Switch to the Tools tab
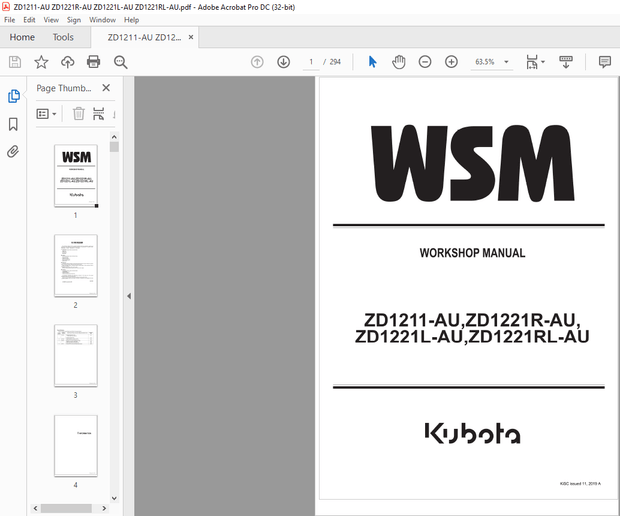The height and width of the screenshot is (516, 620). pos(63,37)
